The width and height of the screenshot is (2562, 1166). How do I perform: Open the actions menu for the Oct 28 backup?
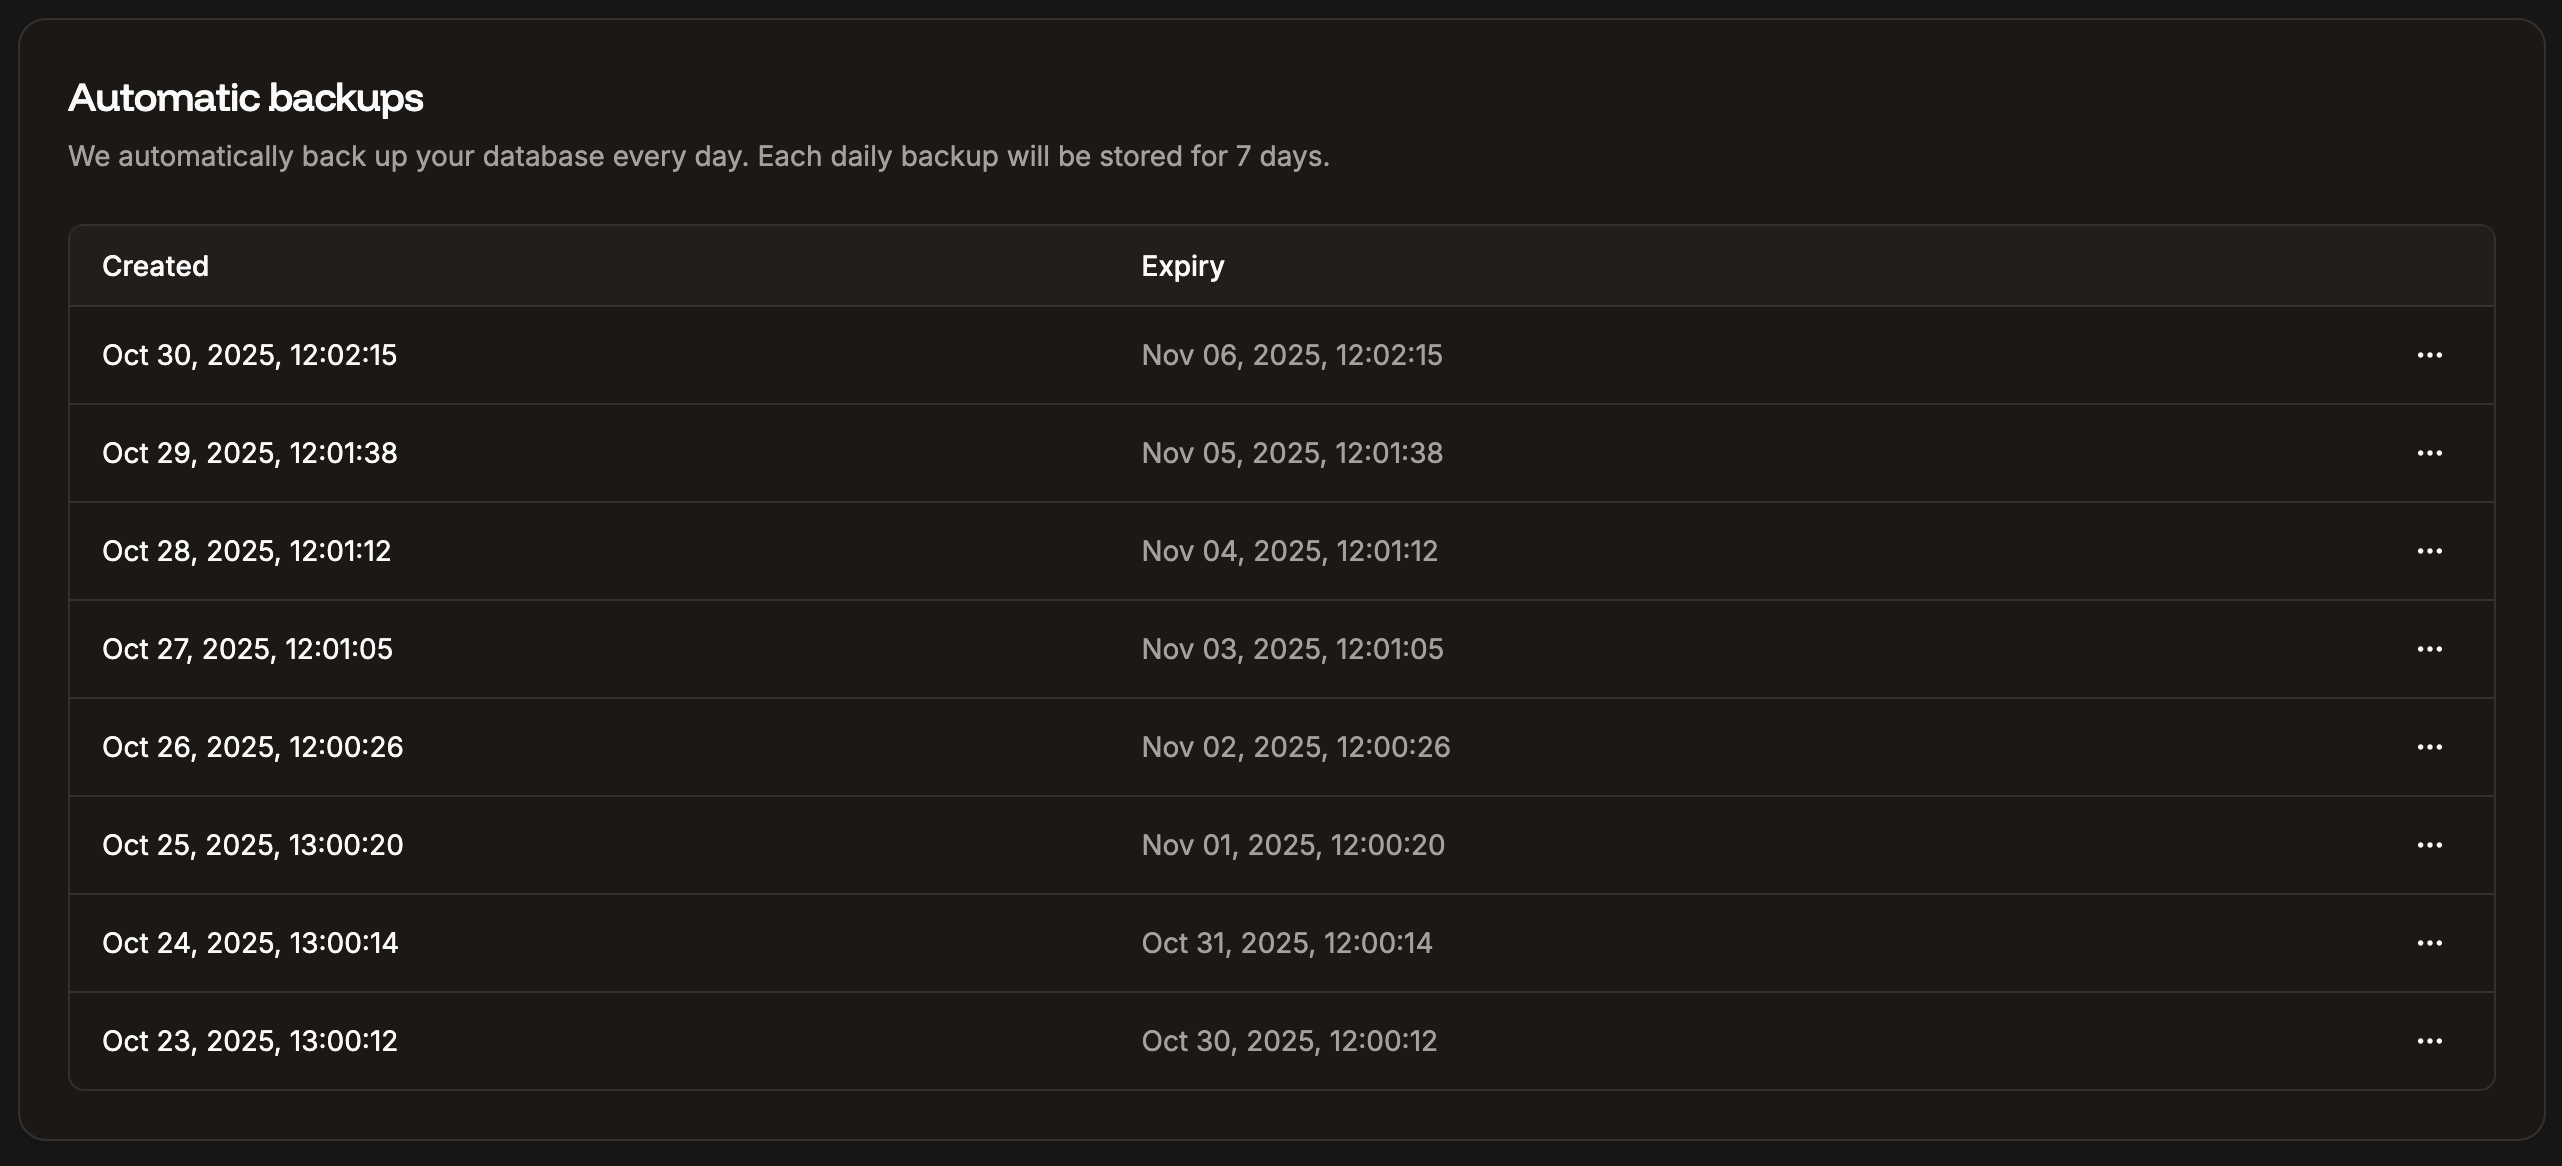coord(2430,550)
